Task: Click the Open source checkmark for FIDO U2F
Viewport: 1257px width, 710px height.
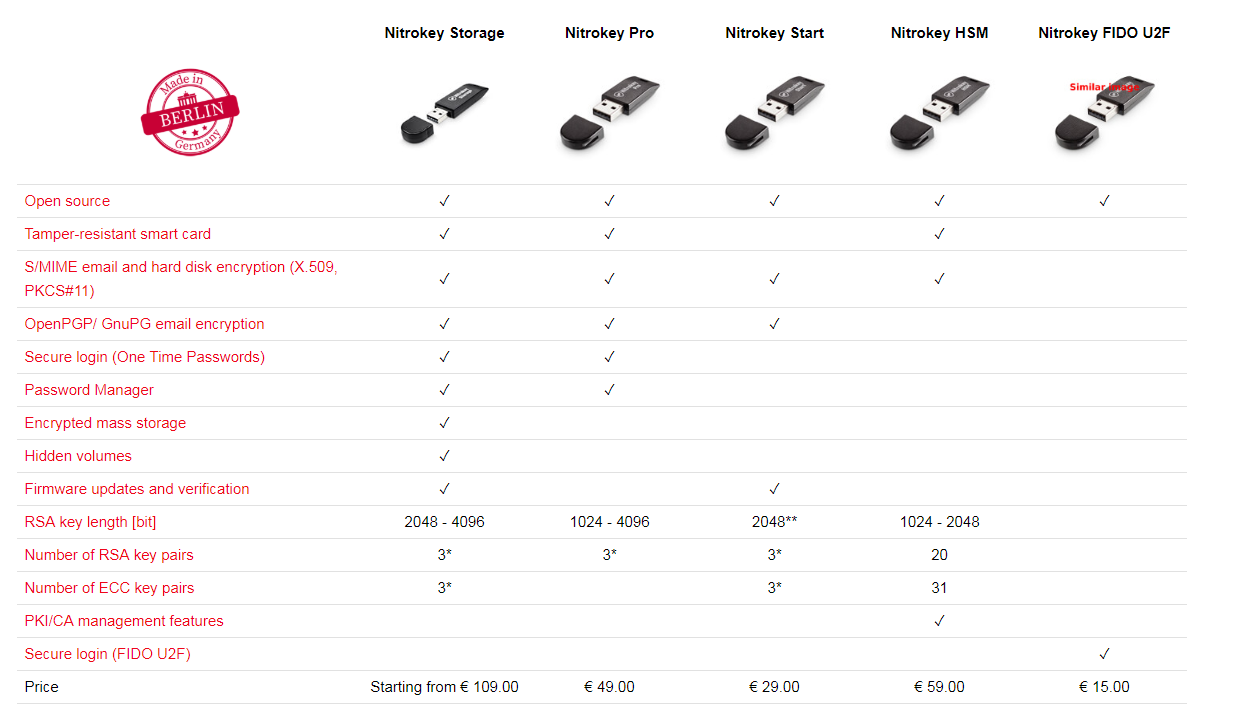Action: pyautogui.click(x=1104, y=201)
